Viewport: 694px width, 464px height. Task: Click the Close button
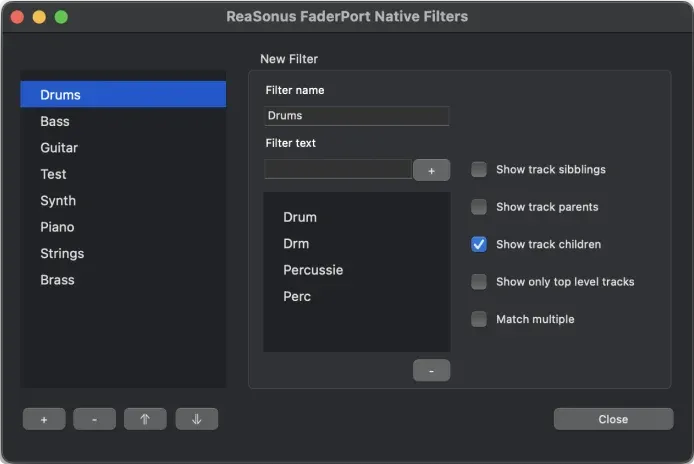(x=613, y=419)
